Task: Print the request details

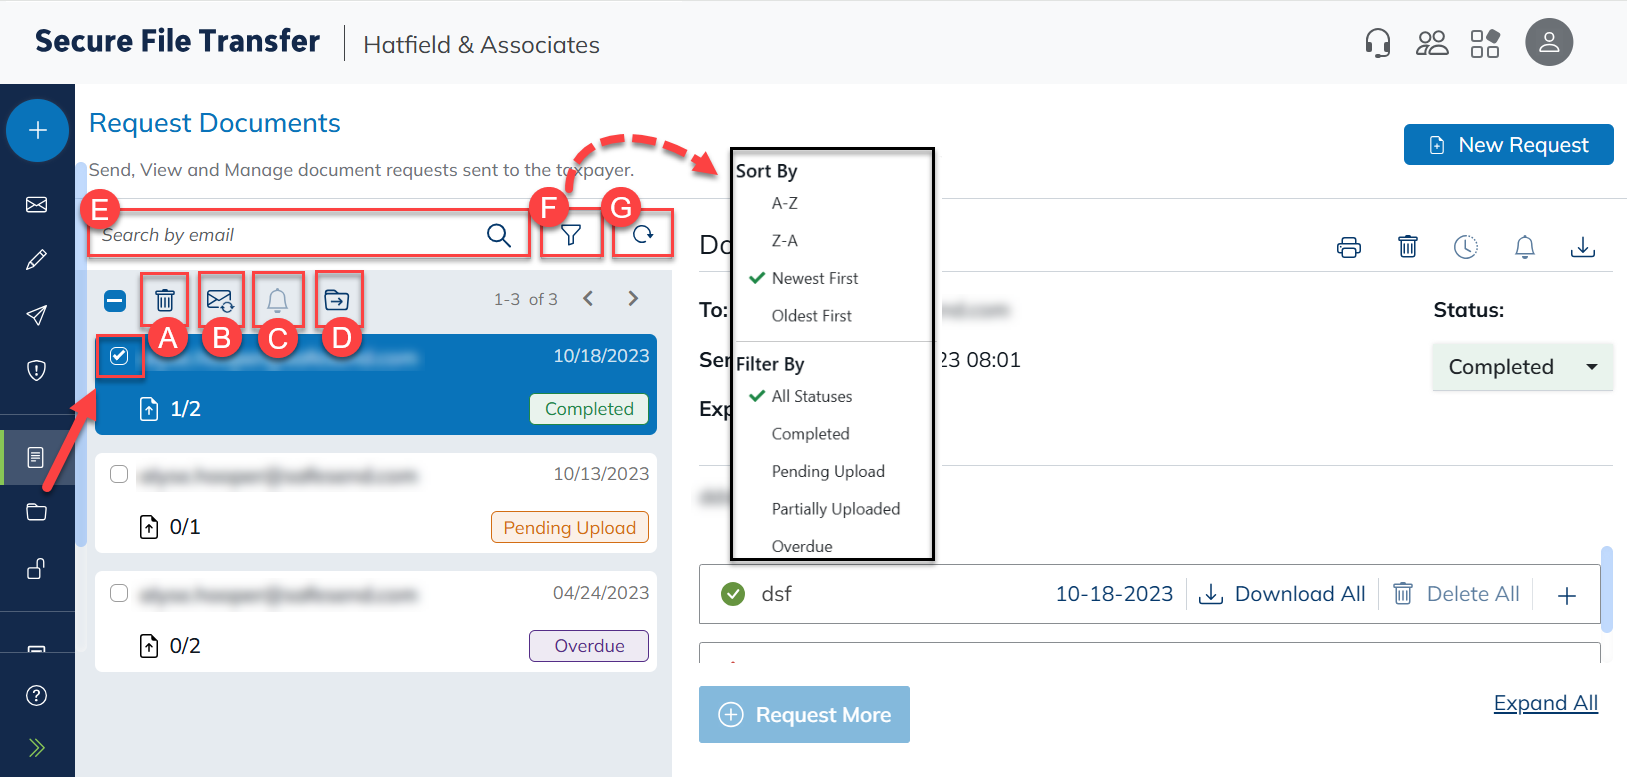Action: point(1349,247)
